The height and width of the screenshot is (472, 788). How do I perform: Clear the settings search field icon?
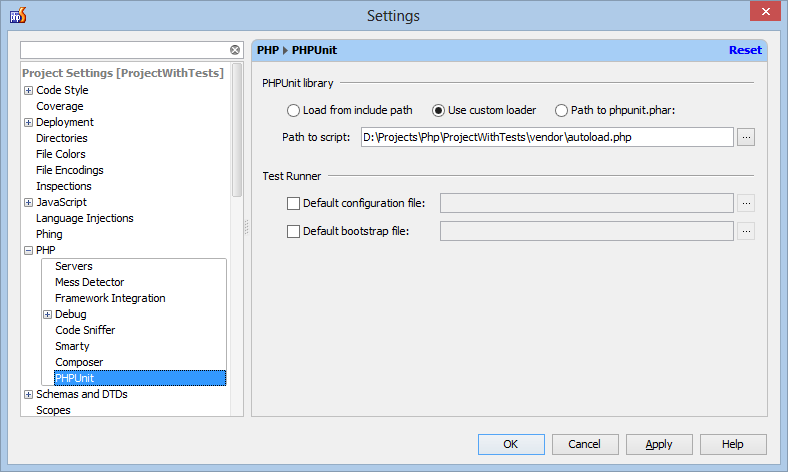coord(235,50)
